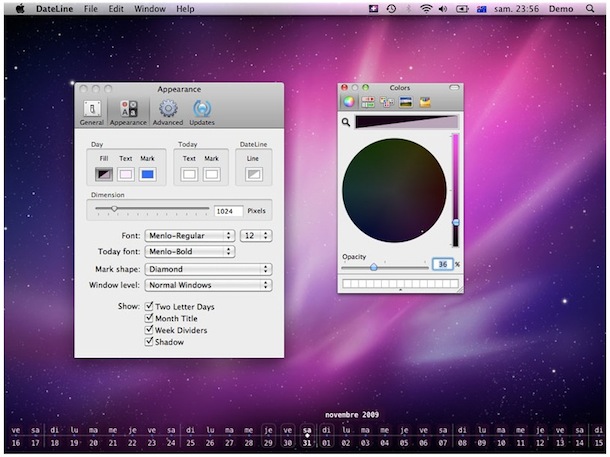The height and width of the screenshot is (457, 610).
Task: Click the first menu bar status icon
Action: 373,9
